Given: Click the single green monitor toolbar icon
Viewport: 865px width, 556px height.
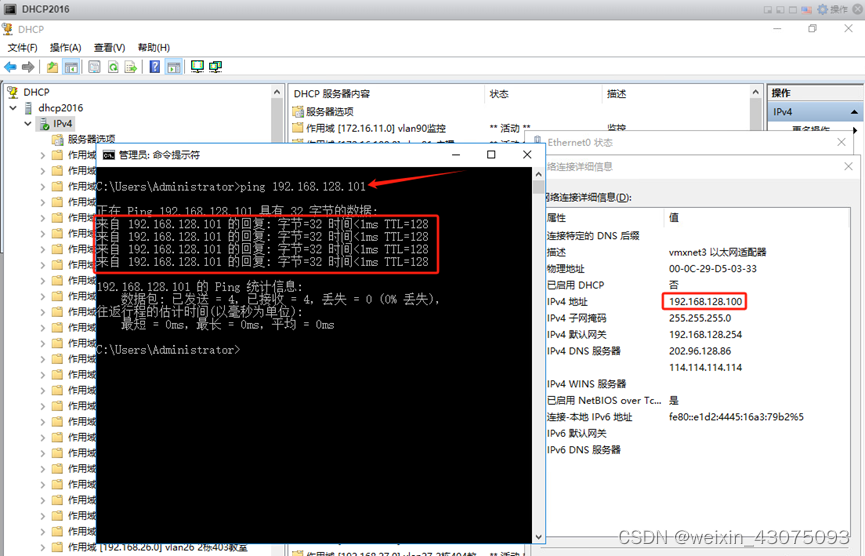Looking at the screenshot, I should coord(197,67).
